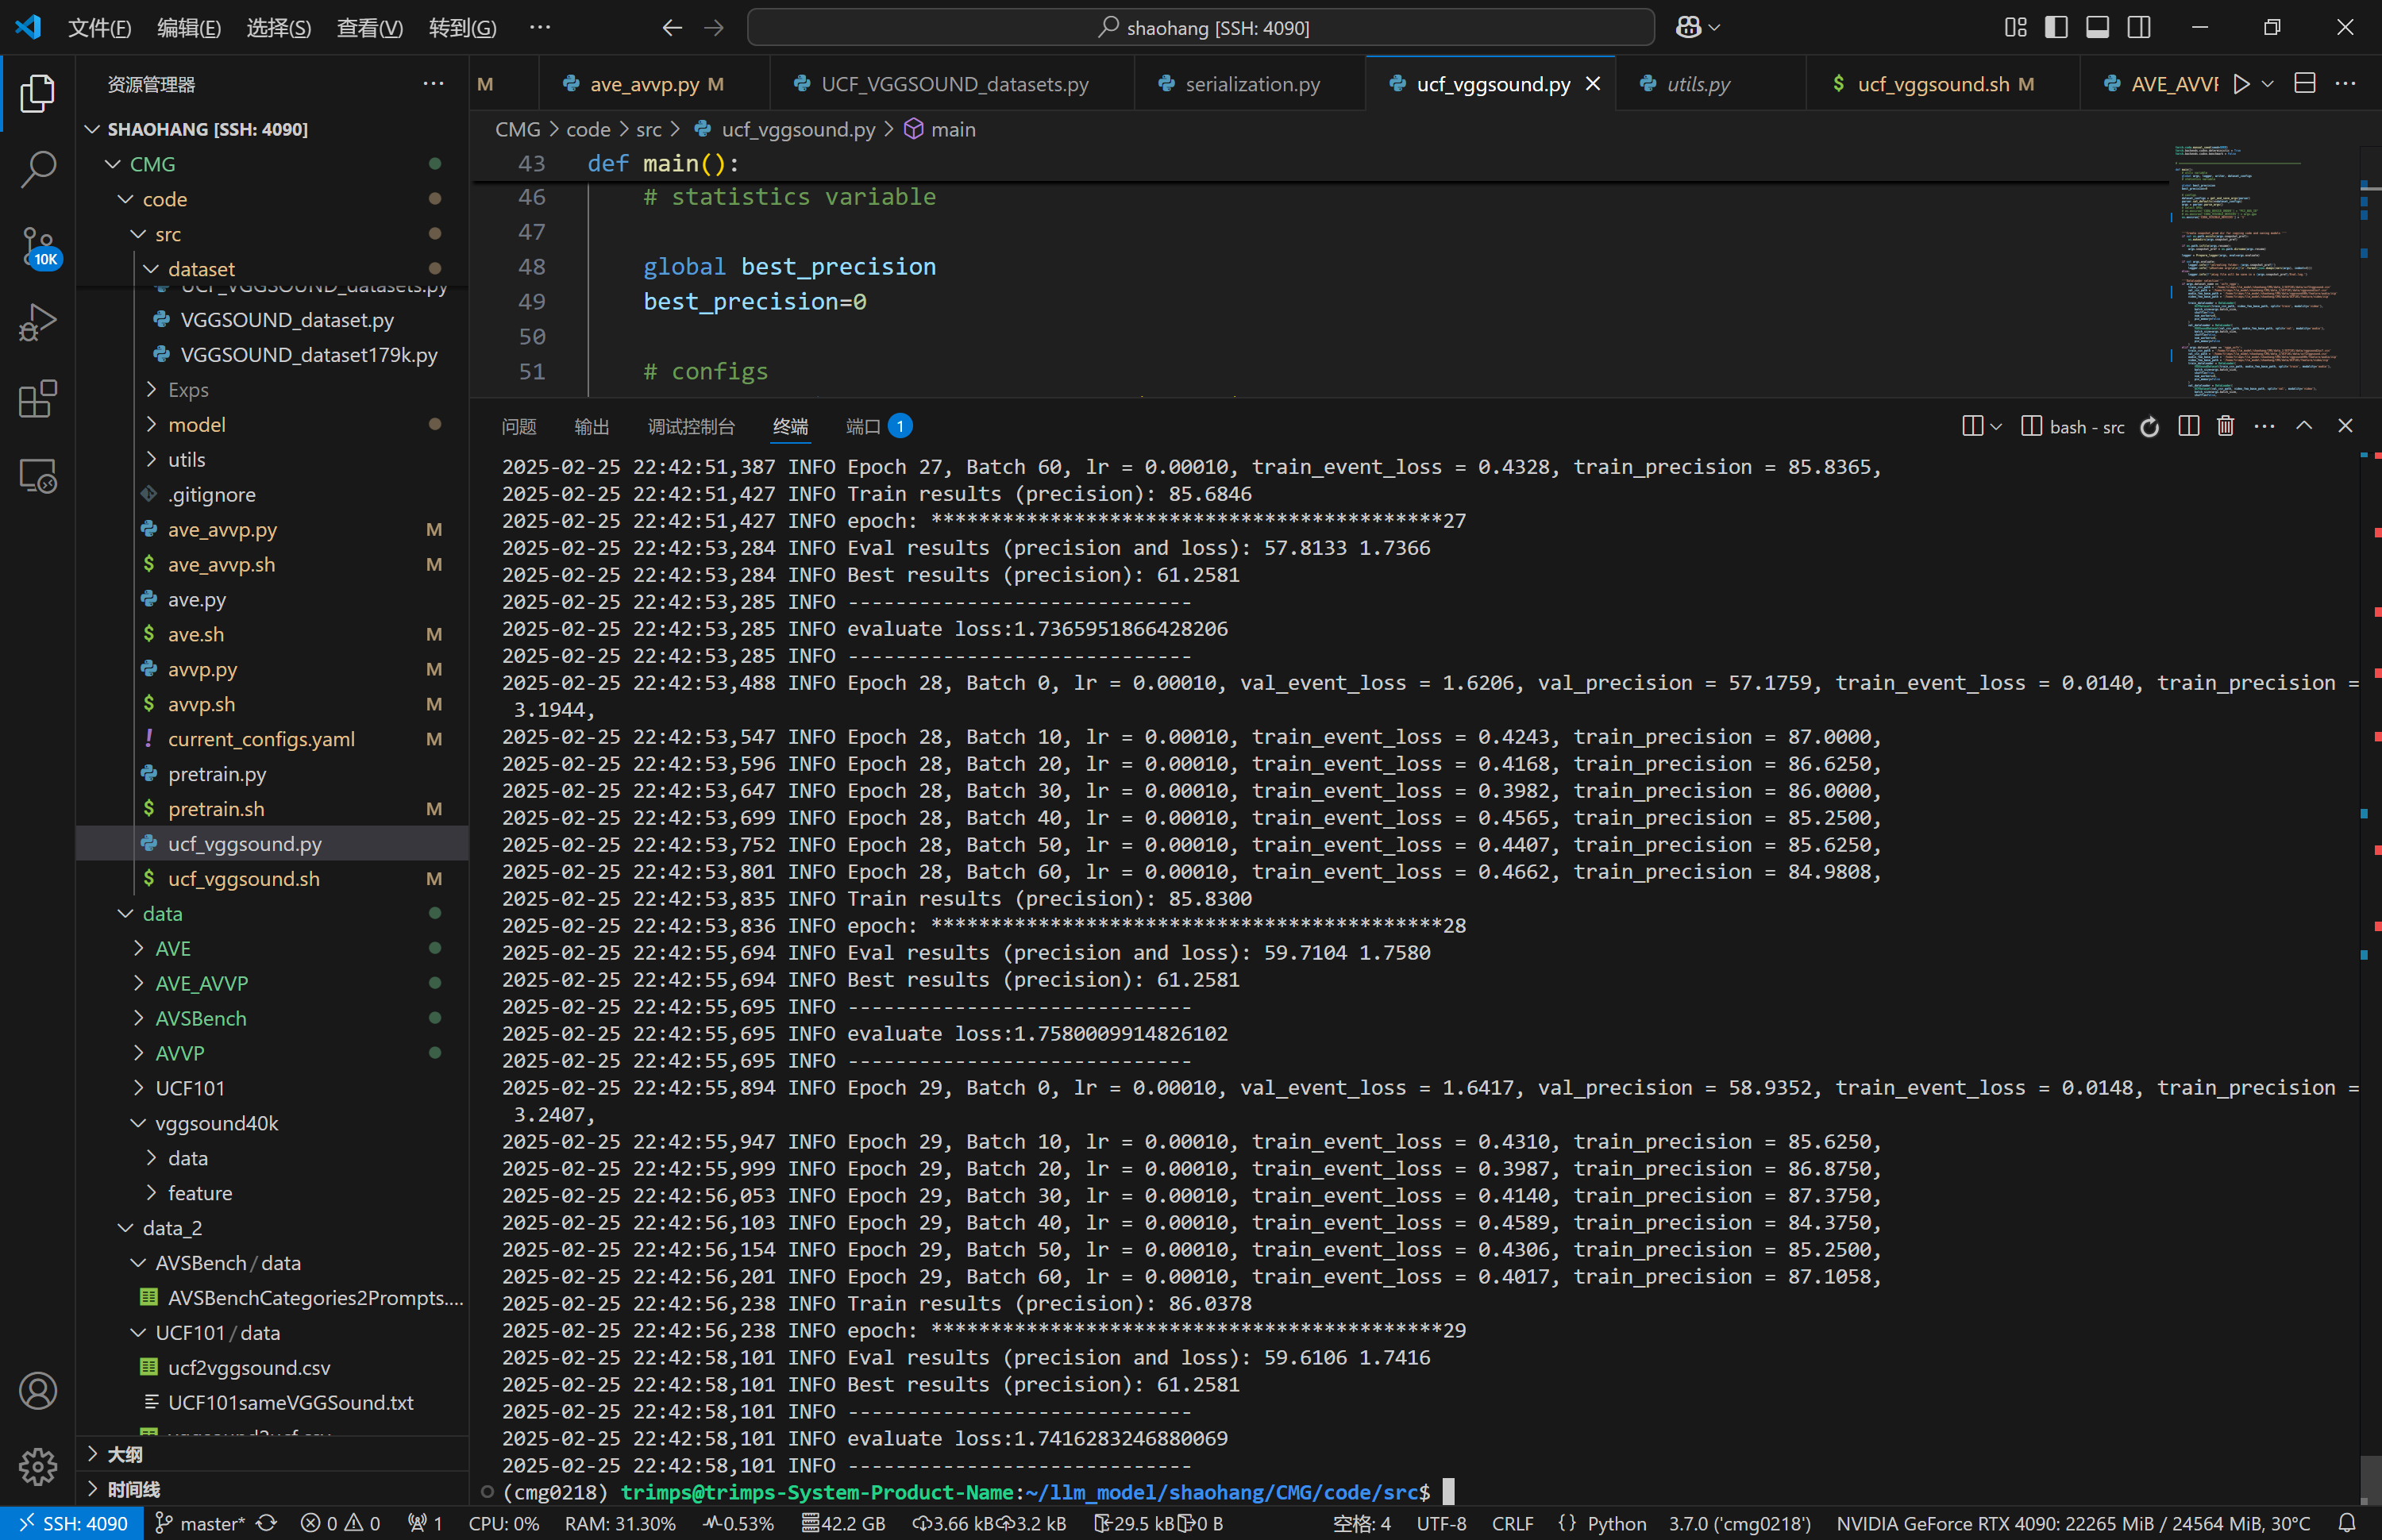Viewport: 2382px width, 1540px height.
Task: Open the Search view in activity bar
Action: (x=38, y=169)
